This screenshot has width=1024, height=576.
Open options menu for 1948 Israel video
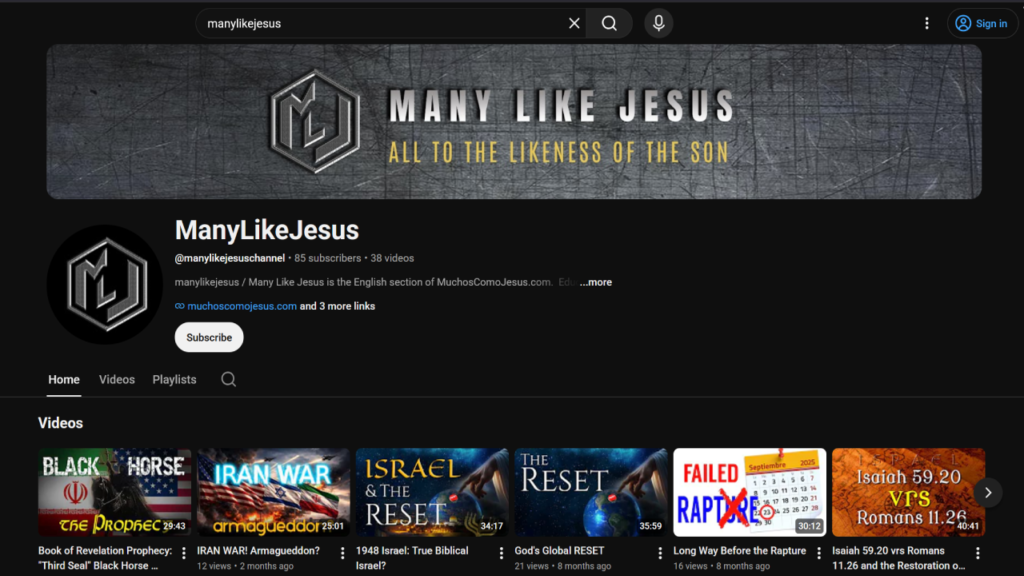(x=501, y=553)
